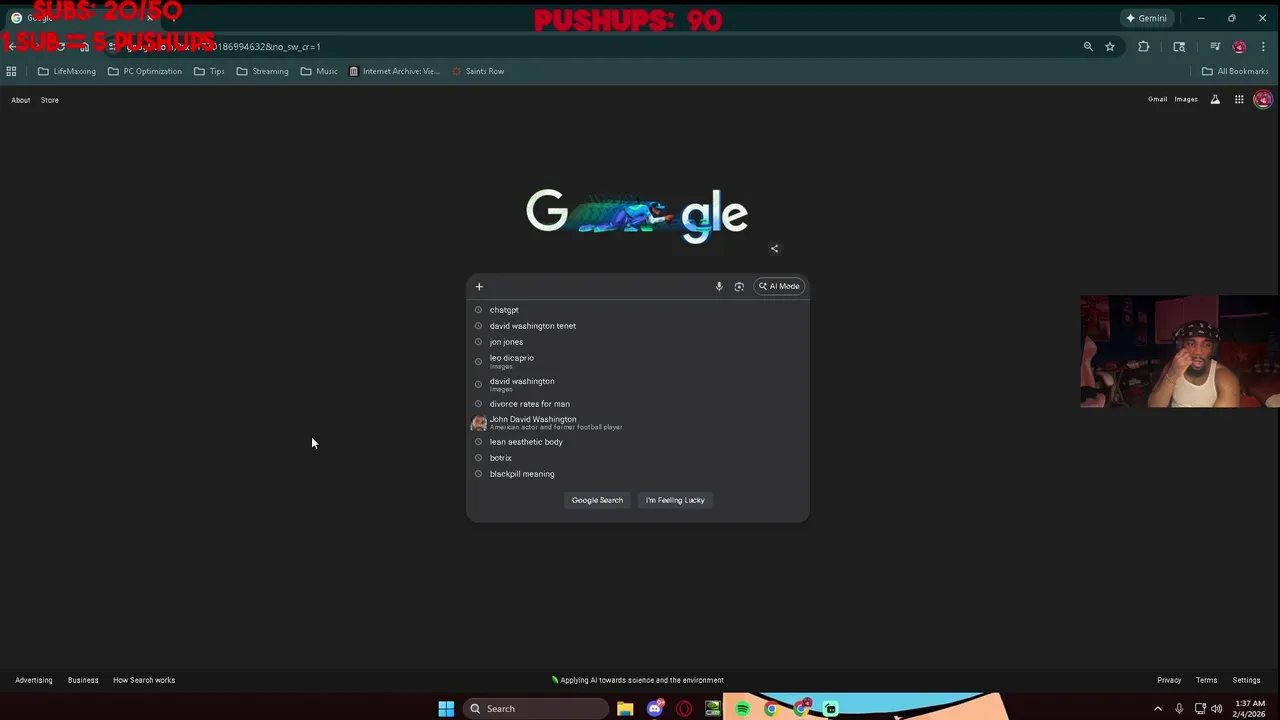
Task: Click inside the Google search input
Action: click(x=598, y=287)
